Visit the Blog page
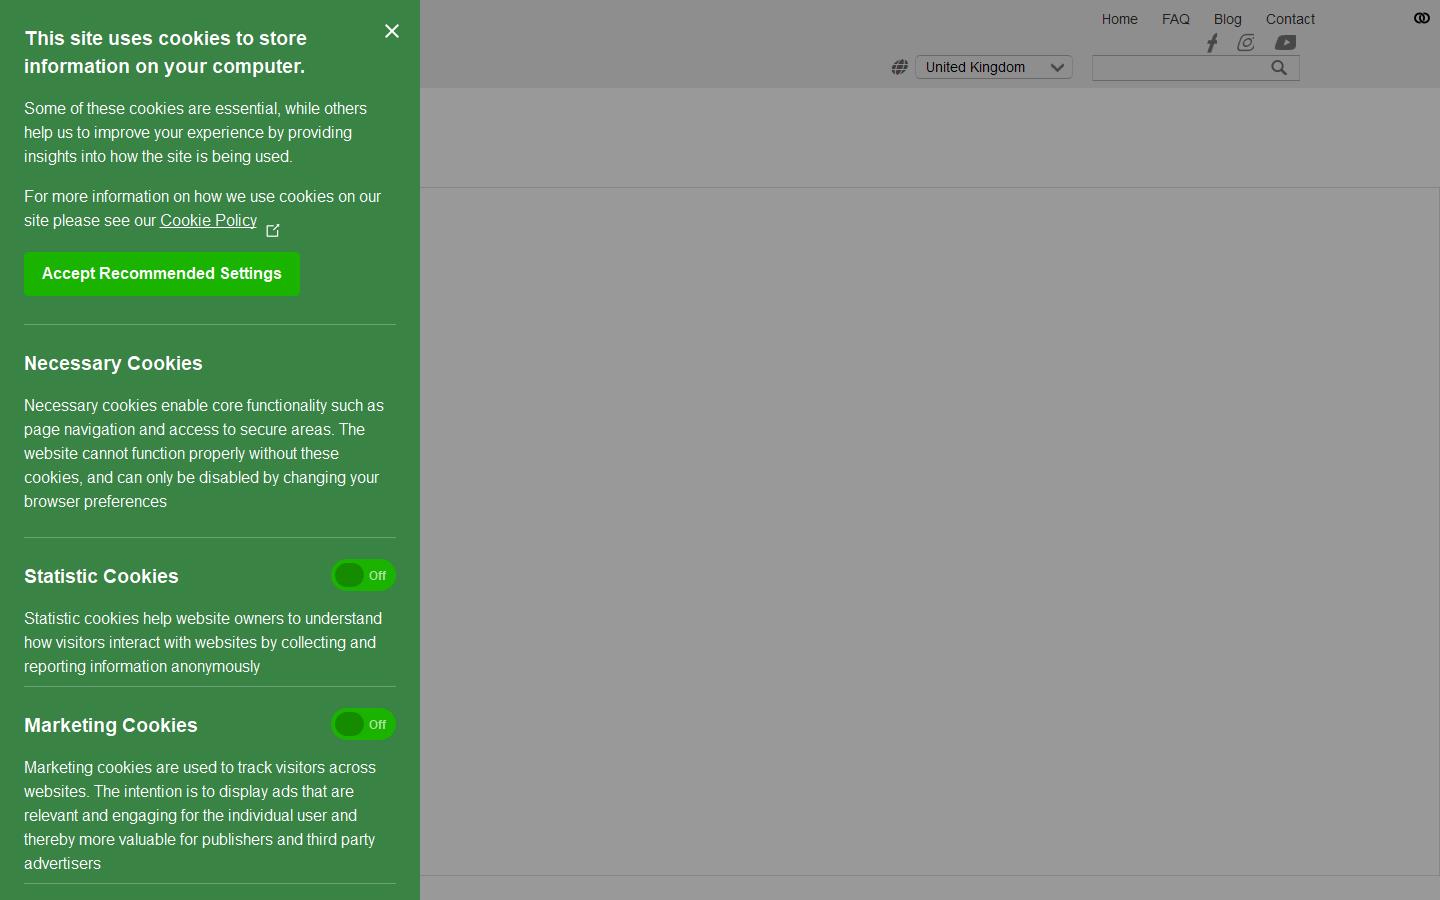The width and height of the screenshot is (1440, 900). pos(1227,19)
